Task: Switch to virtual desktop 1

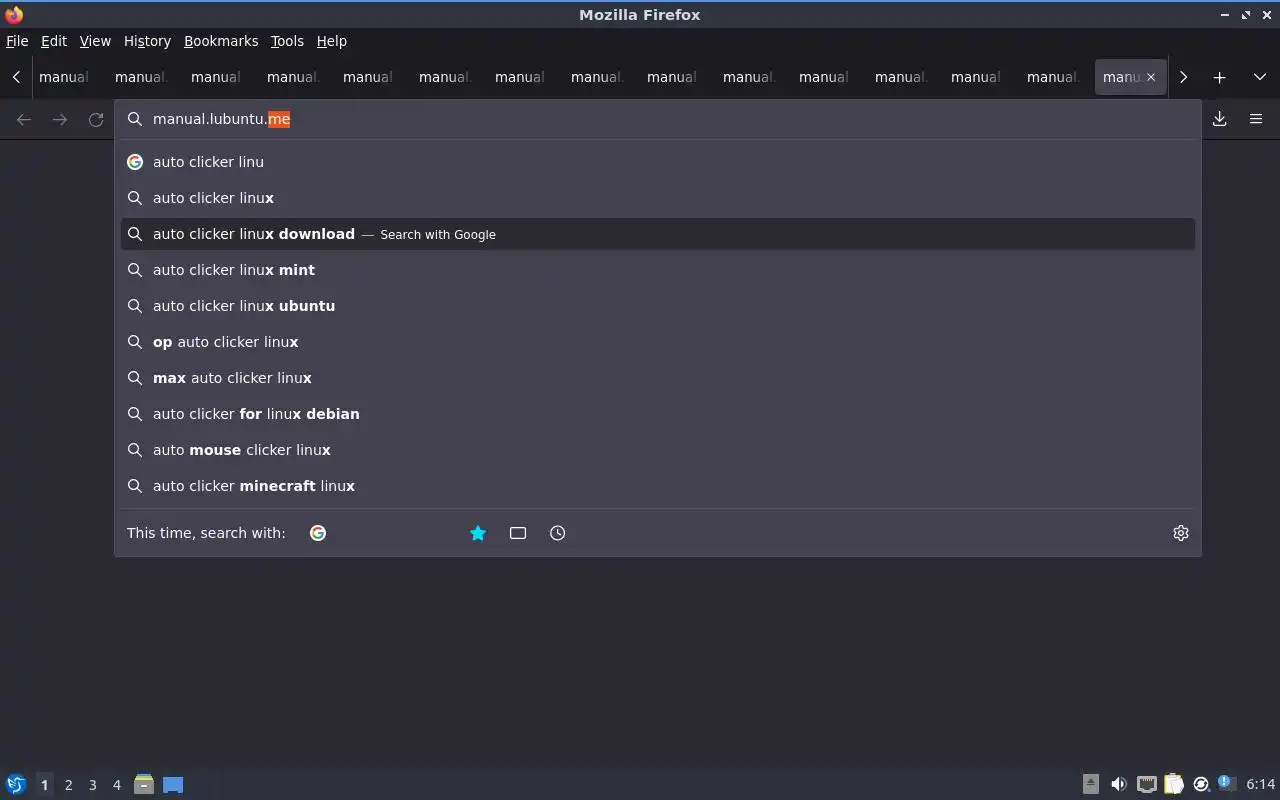Action: [44, 785]
